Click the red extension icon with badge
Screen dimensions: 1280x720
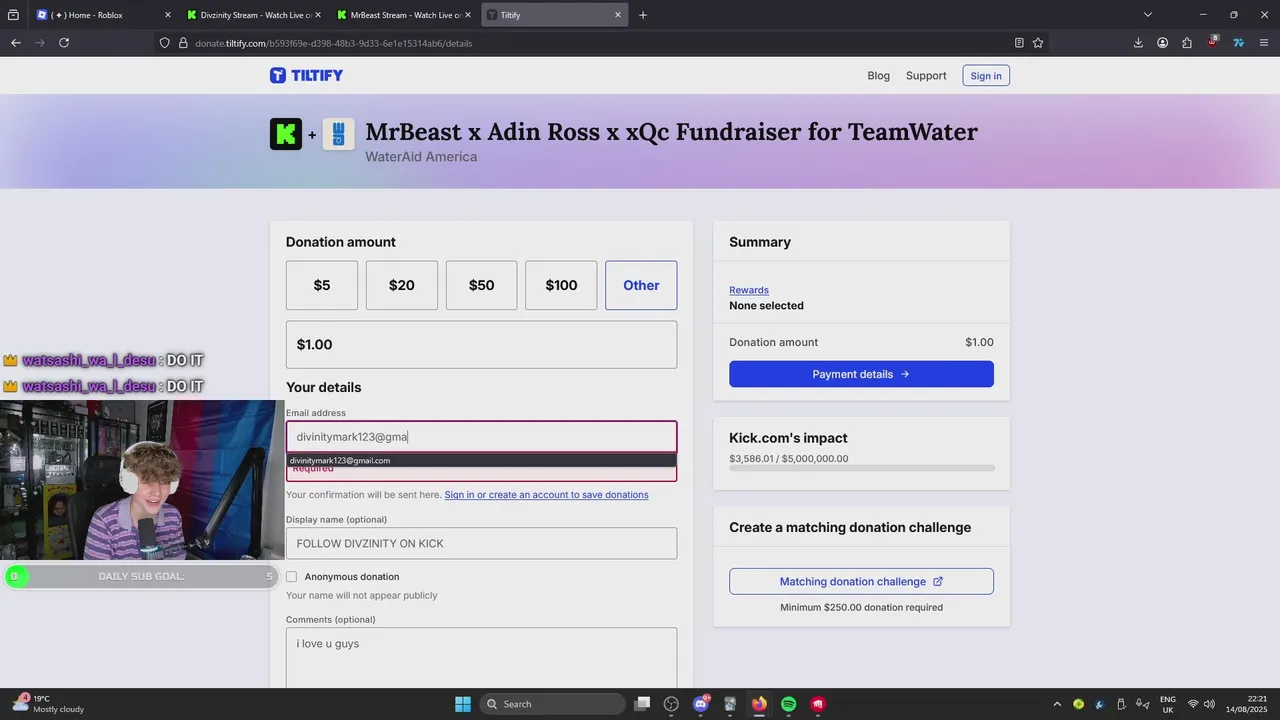point(1212,42)
